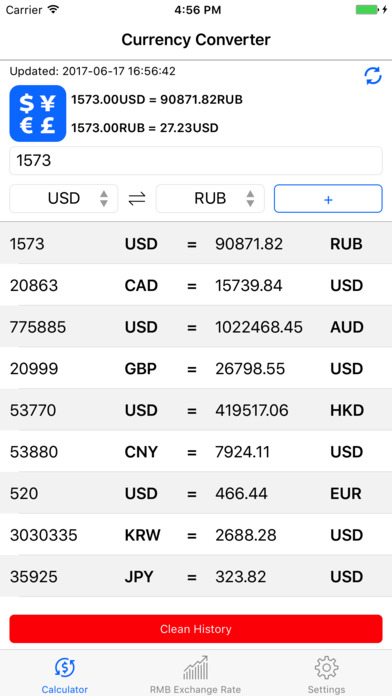Select the 20999 GBP history row
This screenshot has height=696, width=392.
tap(196, 368)
